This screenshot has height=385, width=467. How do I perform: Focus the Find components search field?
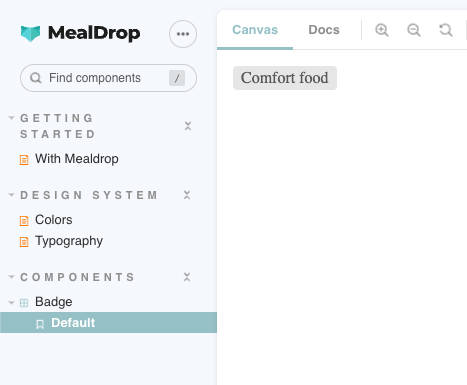(108, 78)
